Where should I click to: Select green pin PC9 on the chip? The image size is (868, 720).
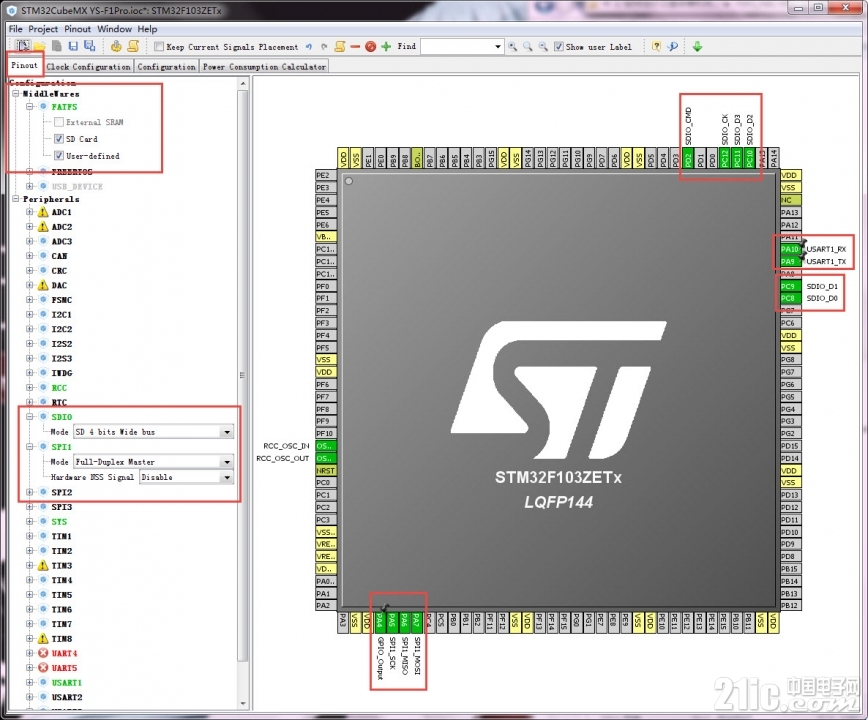coord(790,286)
